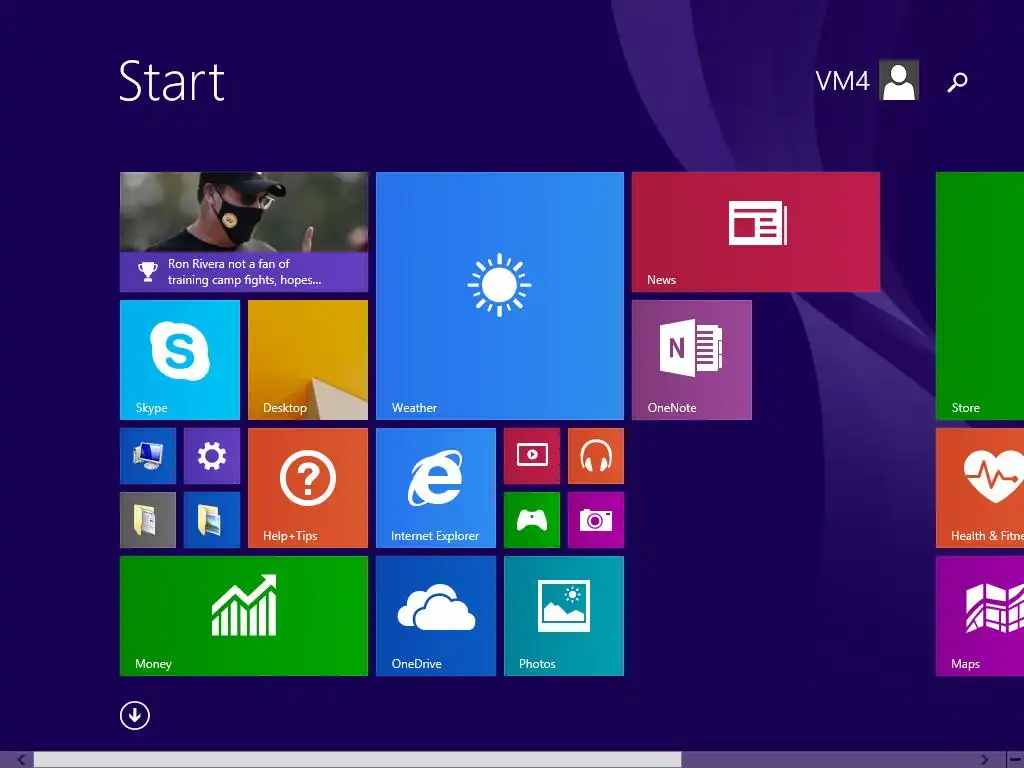Open the Desktop tile

point(308,360)
